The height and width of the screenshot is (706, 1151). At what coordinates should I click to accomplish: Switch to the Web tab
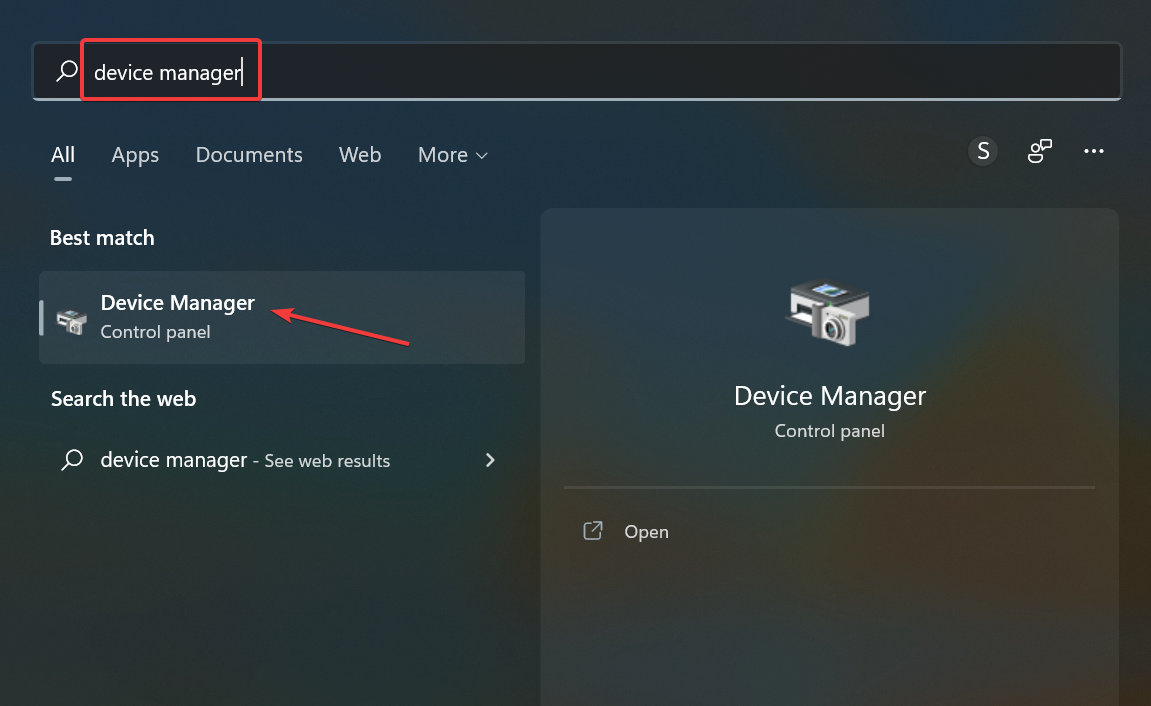[x=360, y=155]
